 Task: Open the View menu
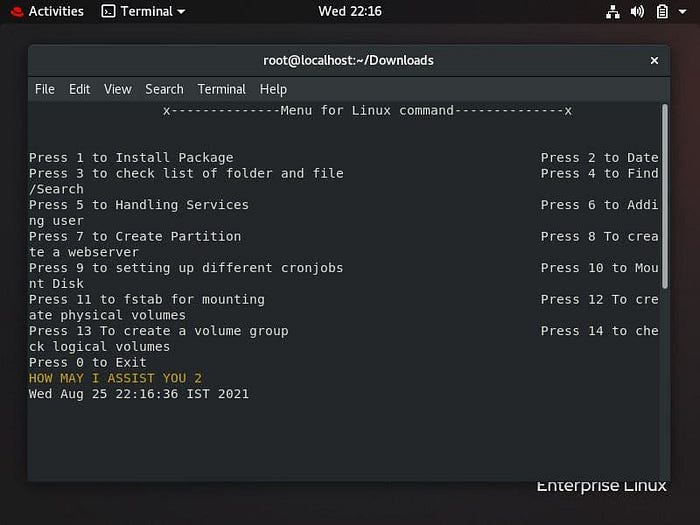pyautogui.click(x=118, y=89)
